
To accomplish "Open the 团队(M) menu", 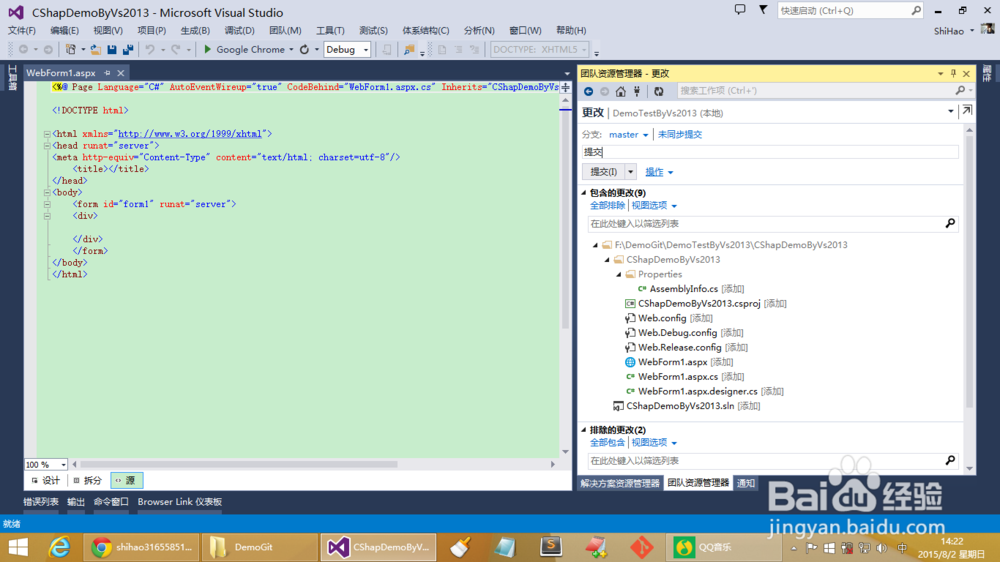I will (x=285, y=31).
